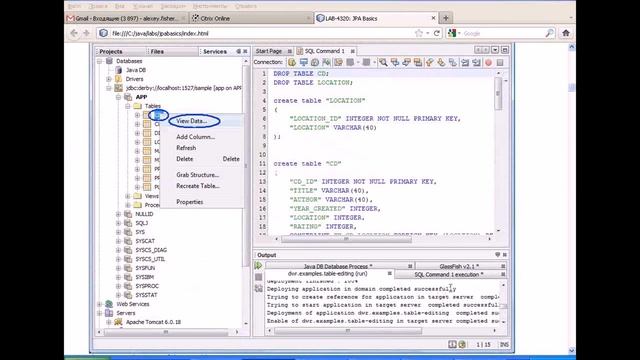The width and height of the screenshot is (640, 360).
Task: Toggle Highlight Search in editor toolbar
Action: point(418,62)
